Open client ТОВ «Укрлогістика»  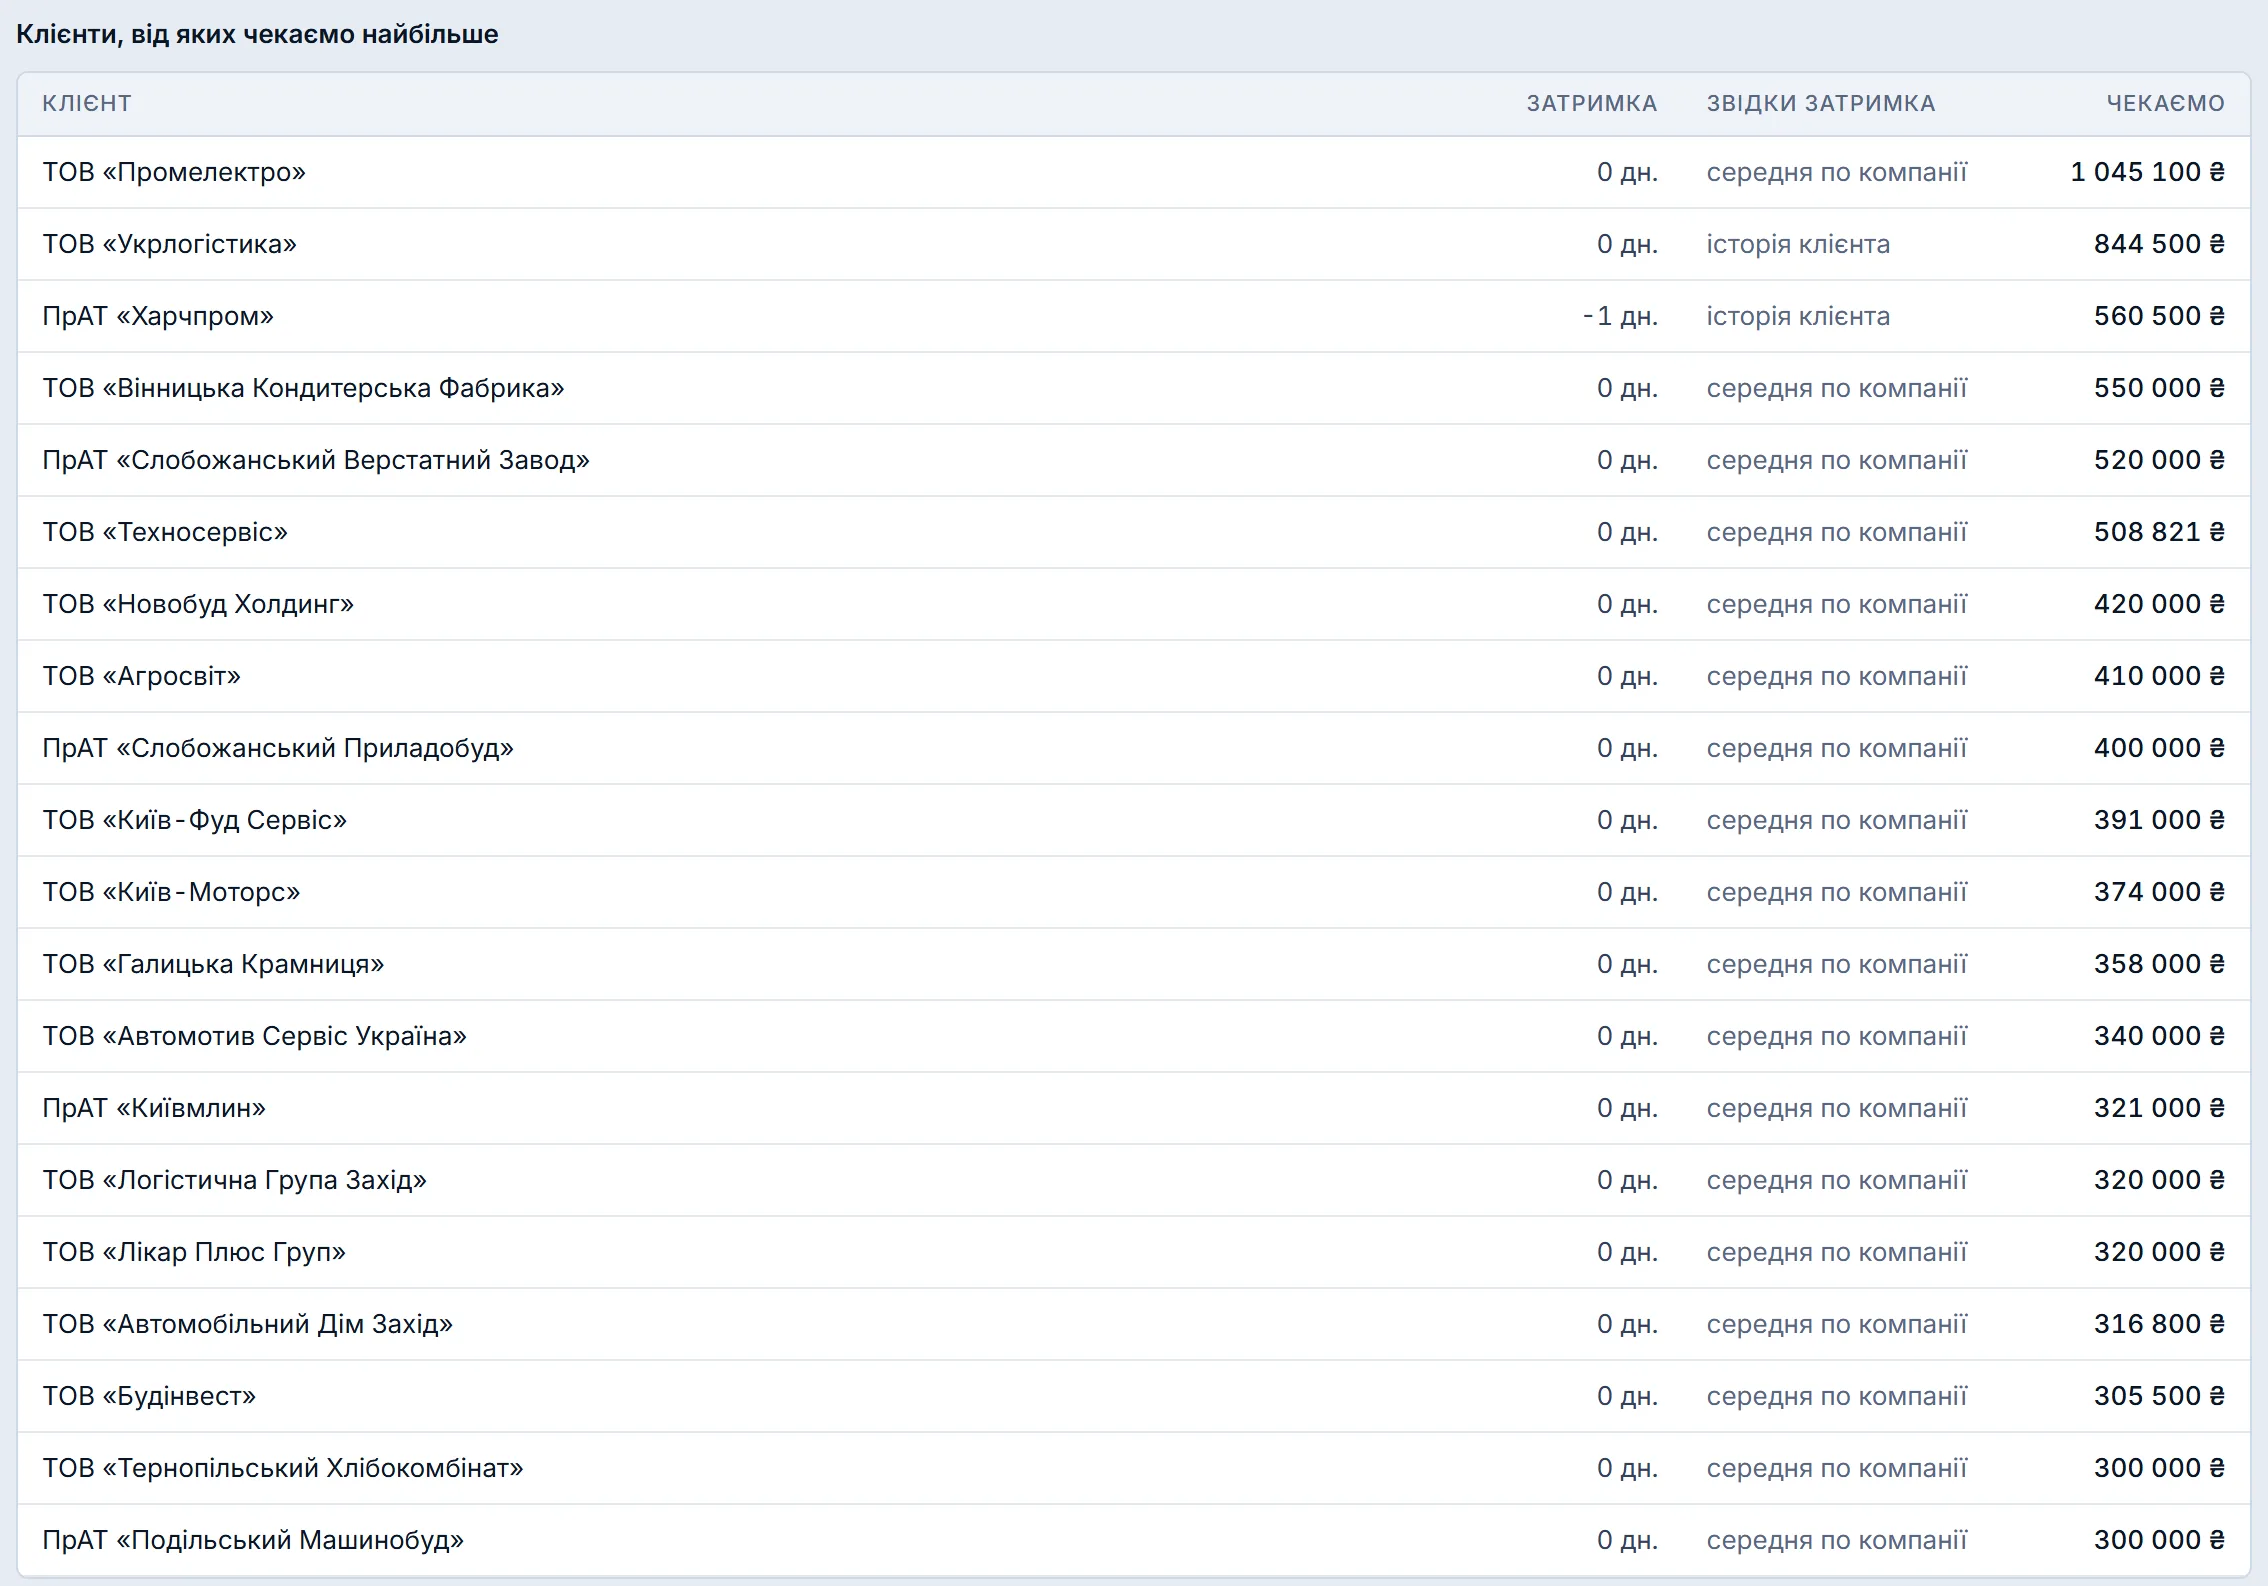(170, 244)
